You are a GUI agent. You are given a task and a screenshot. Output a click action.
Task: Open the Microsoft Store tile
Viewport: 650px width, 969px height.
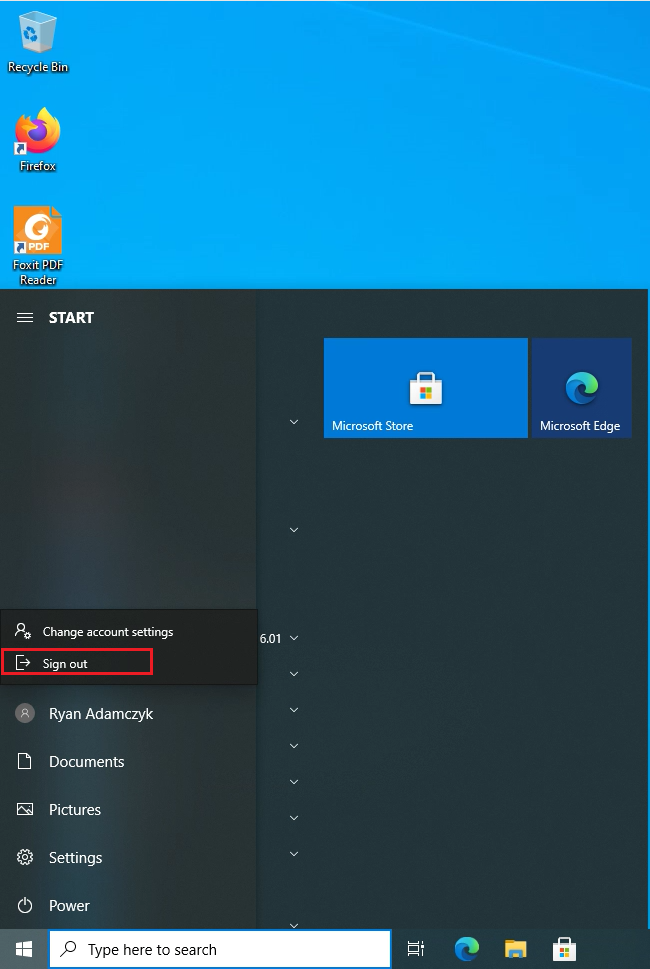[425, 387]
